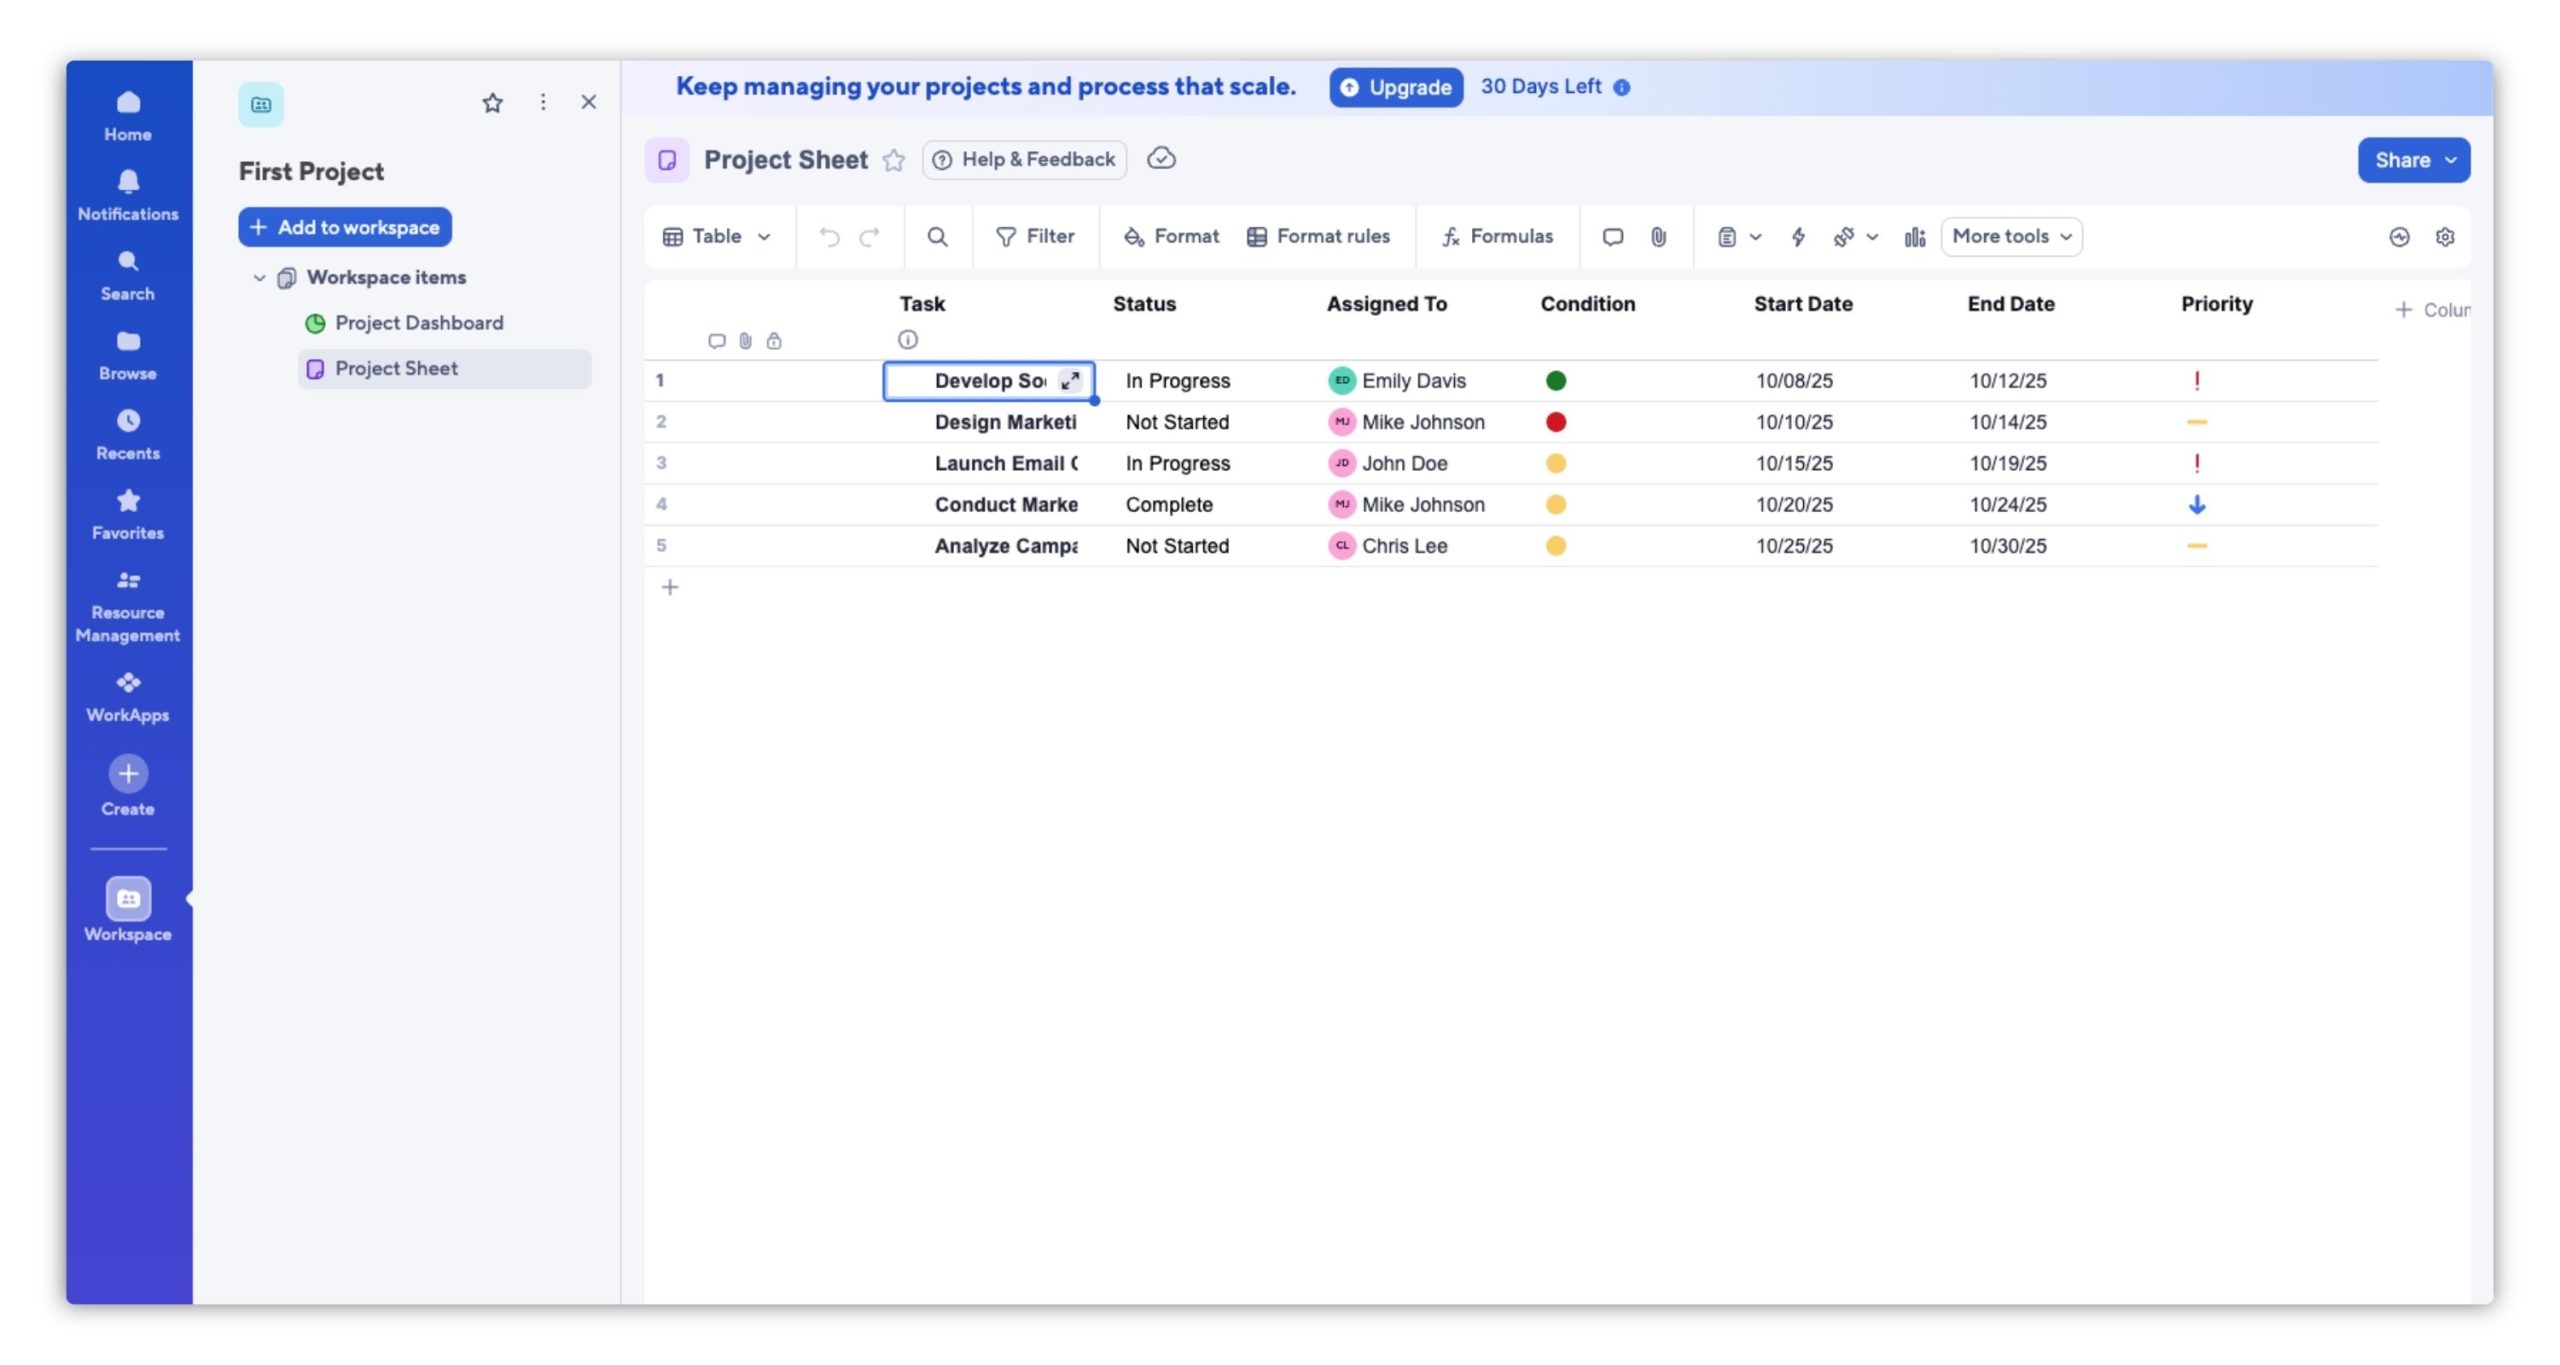Click the search magnifier in toolbar
The image size is (2560, 1365).
point(936,237)
